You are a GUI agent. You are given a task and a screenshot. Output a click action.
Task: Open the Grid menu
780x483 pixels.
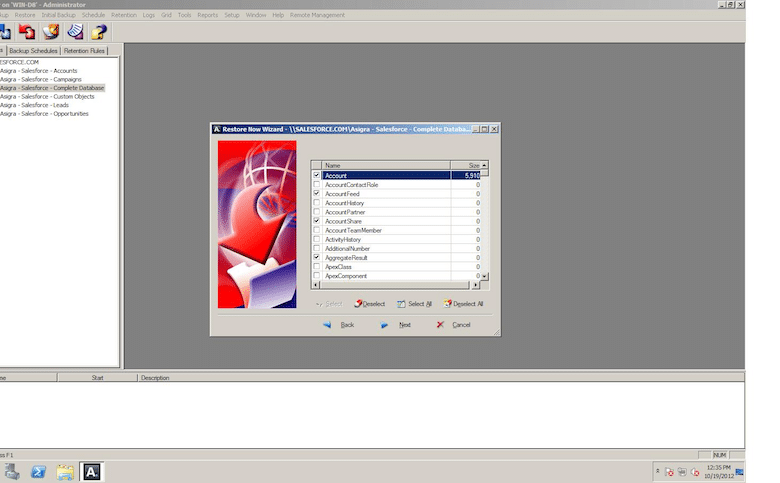[166, 15]
